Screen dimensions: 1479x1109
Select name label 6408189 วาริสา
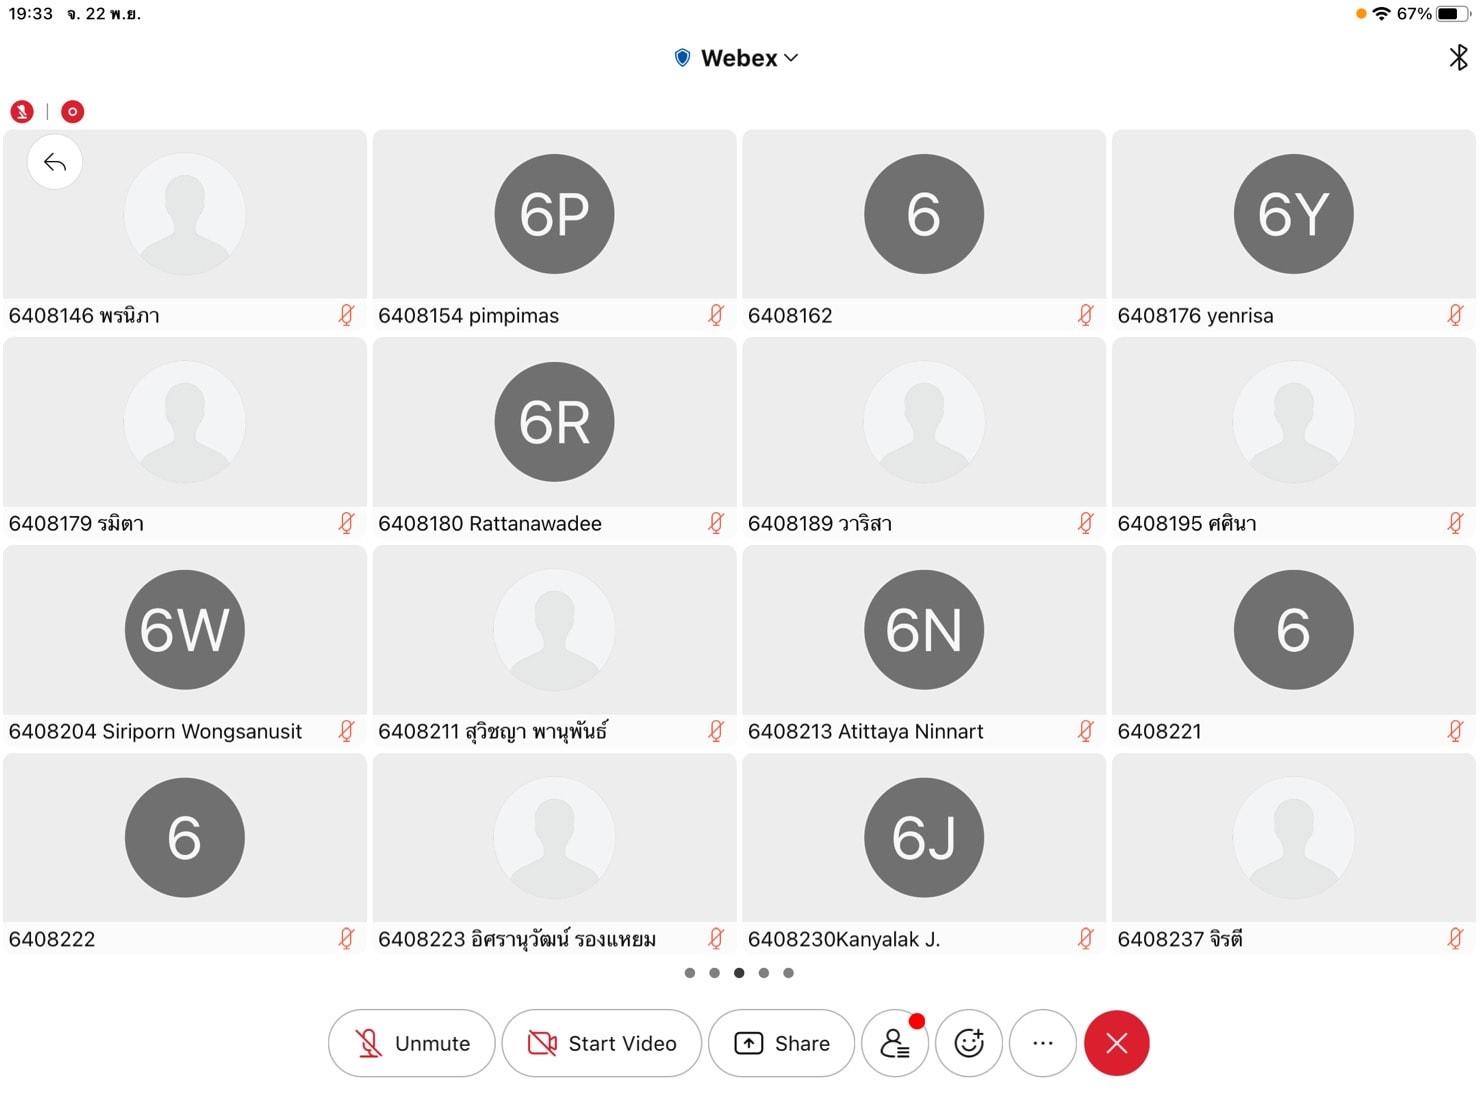click(820, 523)
